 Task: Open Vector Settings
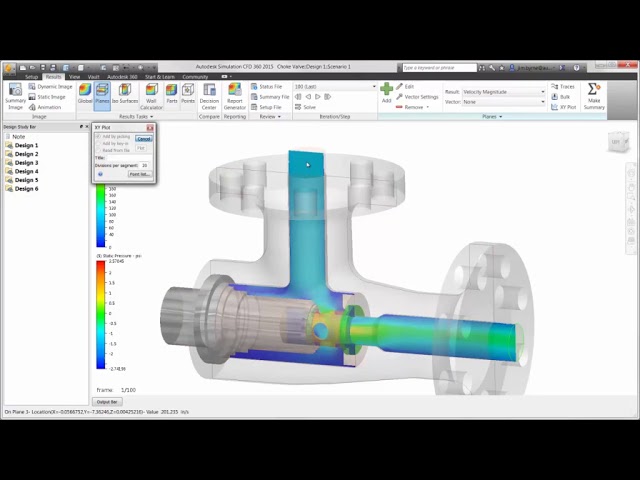tap(417, 97)
